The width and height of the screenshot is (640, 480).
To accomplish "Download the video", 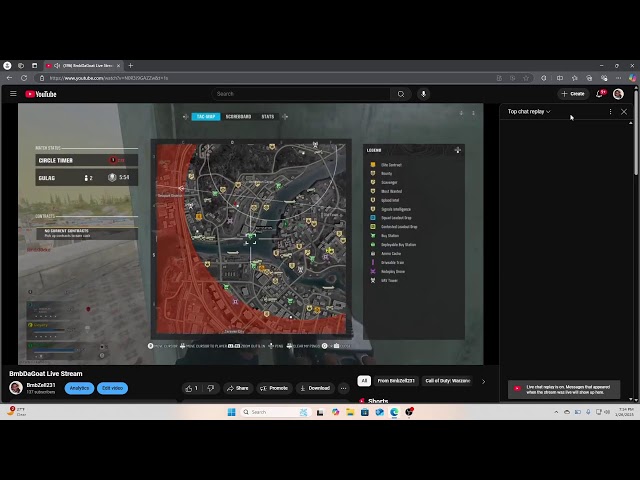I will [315, 388].
